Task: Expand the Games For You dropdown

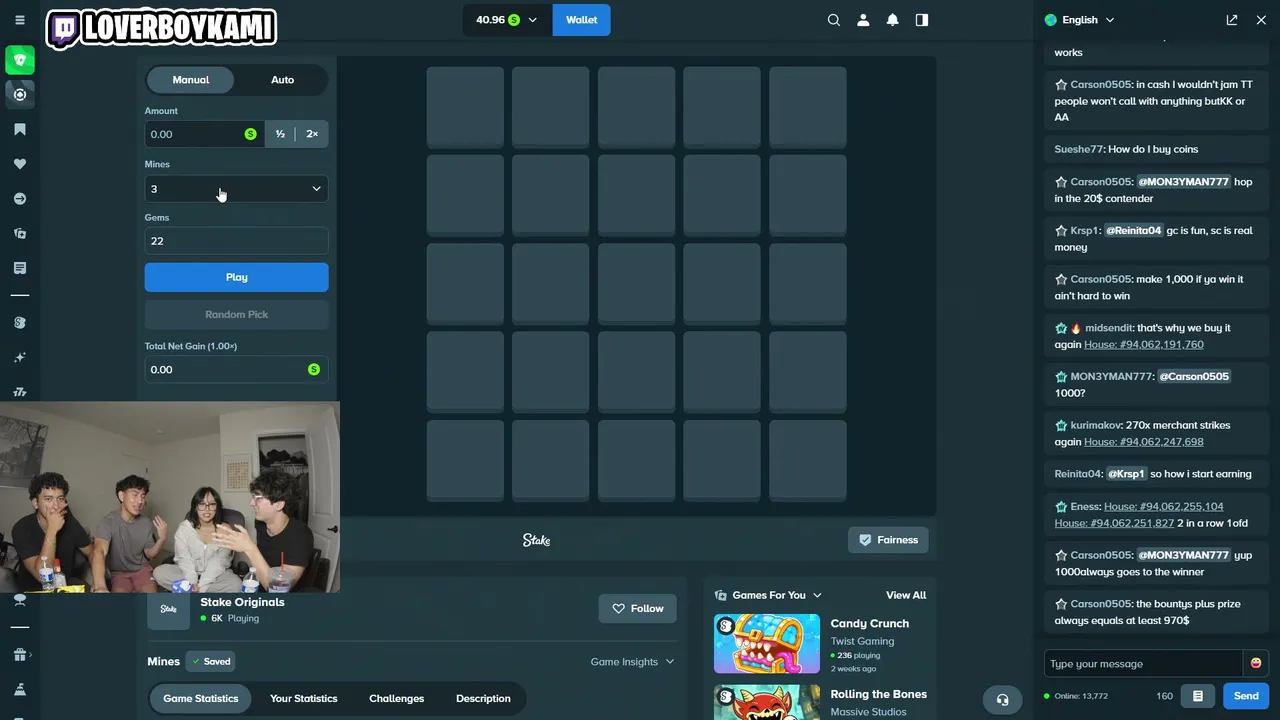Action: (768, 595)
